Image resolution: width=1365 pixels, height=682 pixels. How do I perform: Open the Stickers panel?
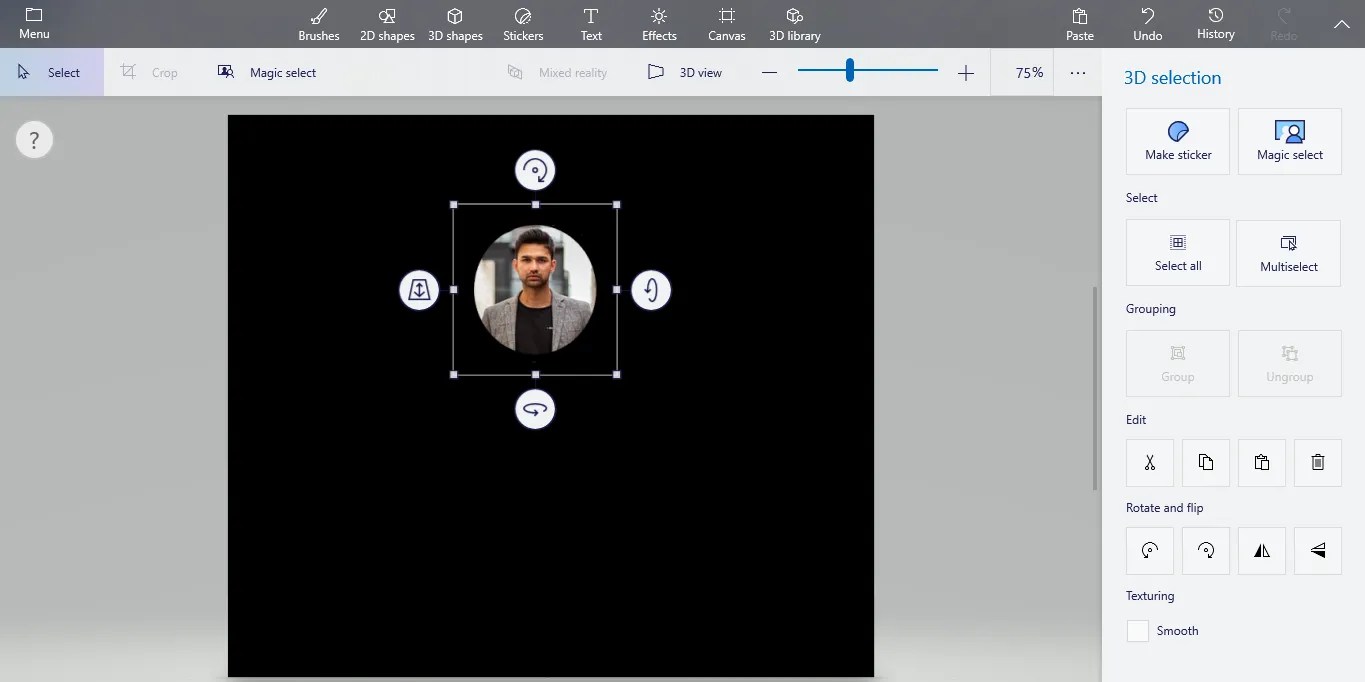522,24
